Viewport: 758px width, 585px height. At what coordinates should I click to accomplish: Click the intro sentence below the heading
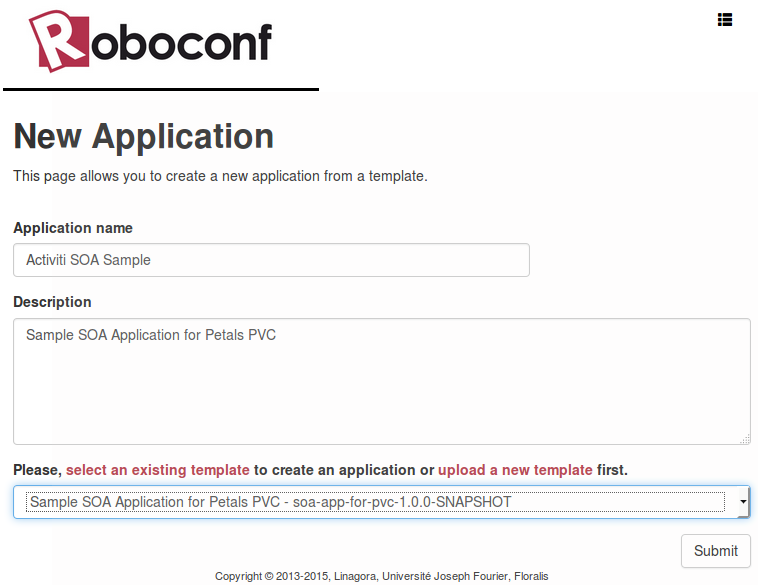pyautogui.click(x=220, y=176)
